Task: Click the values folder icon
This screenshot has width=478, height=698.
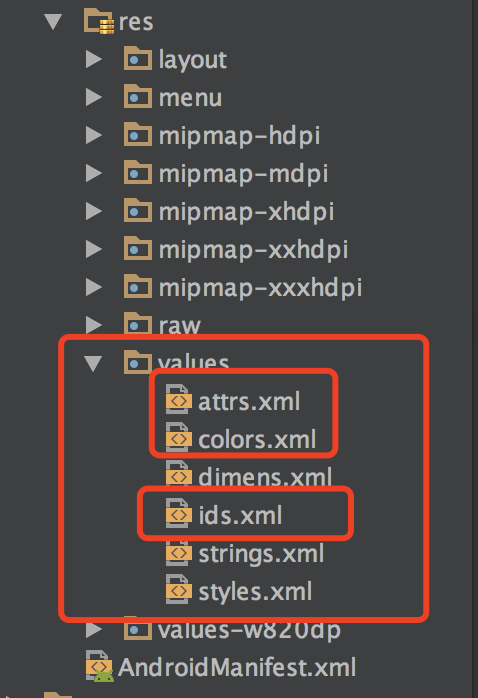Action: [x=138, y=362]
